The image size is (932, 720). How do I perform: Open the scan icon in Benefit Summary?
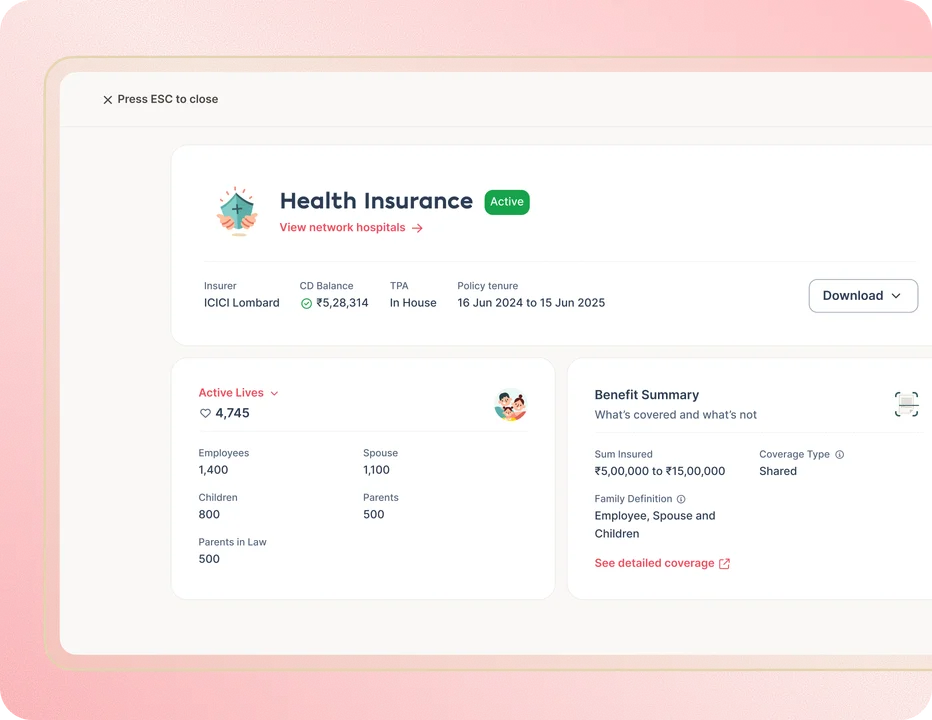906,404
